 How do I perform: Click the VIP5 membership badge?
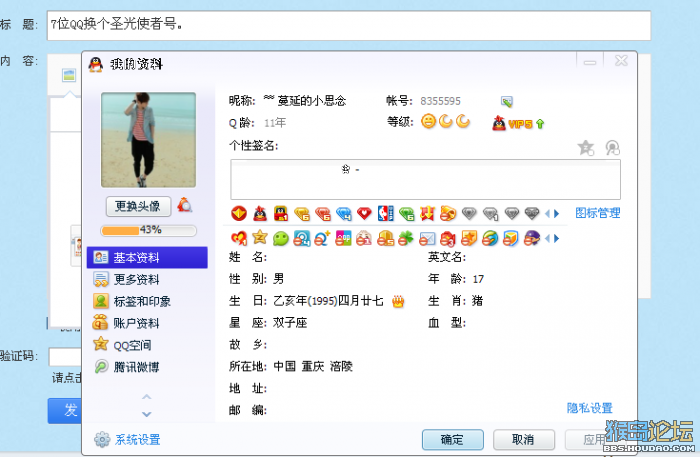(x=520, y=124)
